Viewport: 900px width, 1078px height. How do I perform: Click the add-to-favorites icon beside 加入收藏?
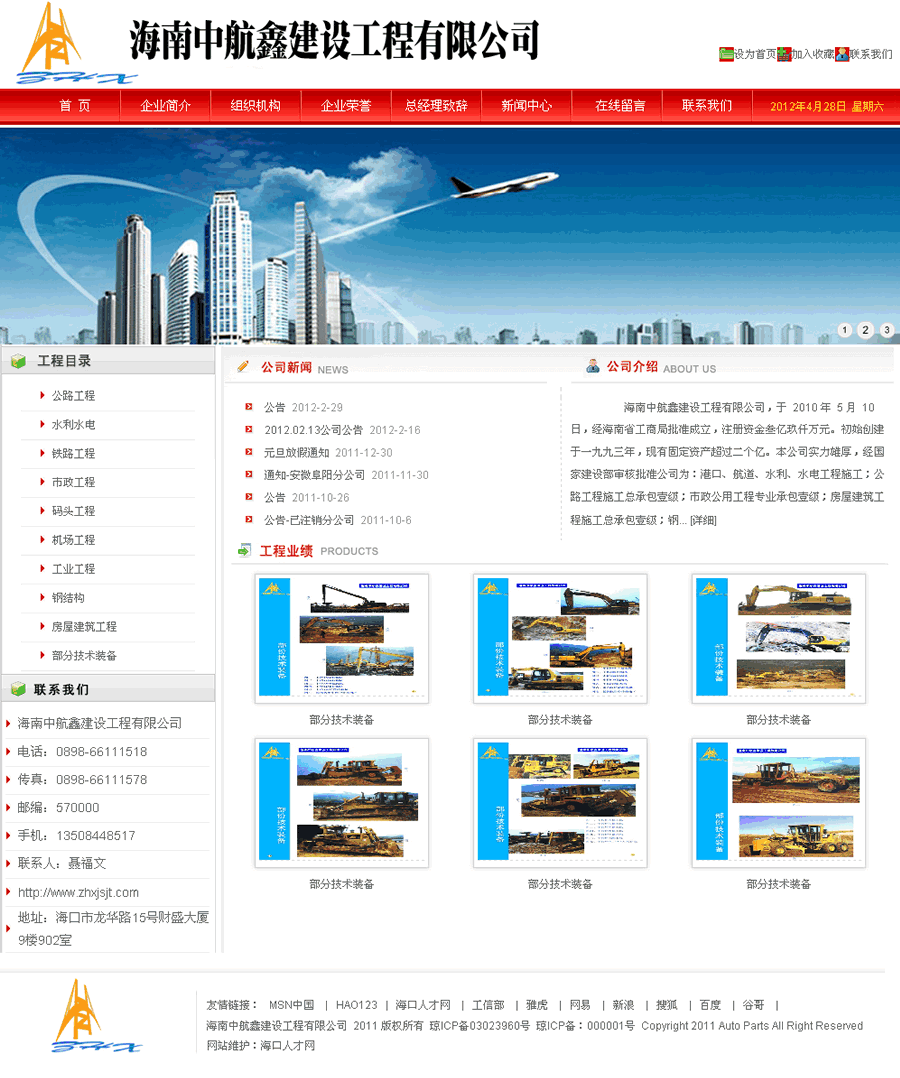tap(784, 55)
